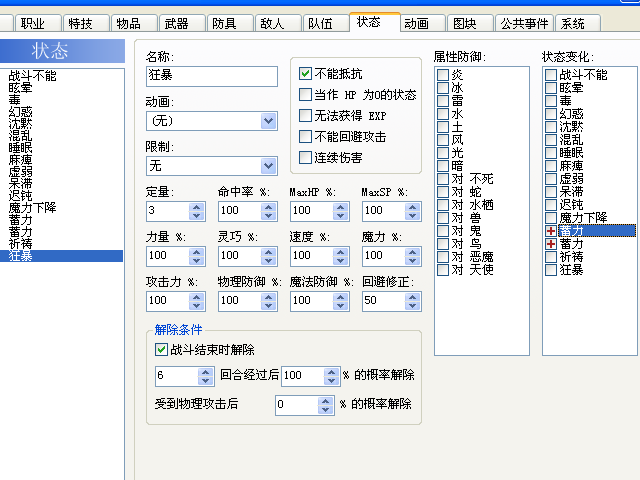Open the 队伍 tab

coord(326,23)
